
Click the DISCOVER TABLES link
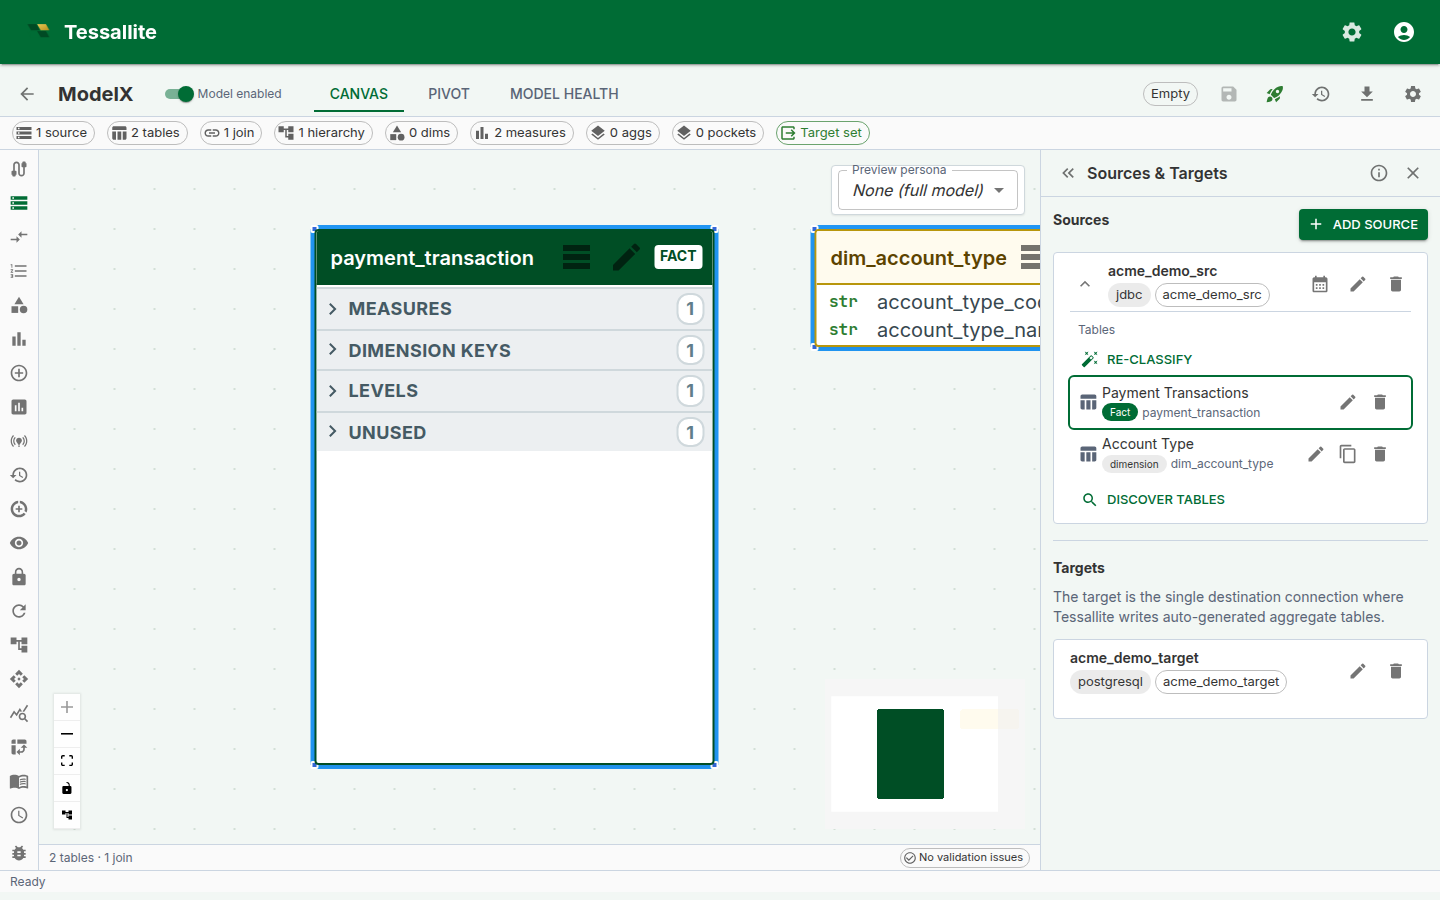pos(1153,499)
